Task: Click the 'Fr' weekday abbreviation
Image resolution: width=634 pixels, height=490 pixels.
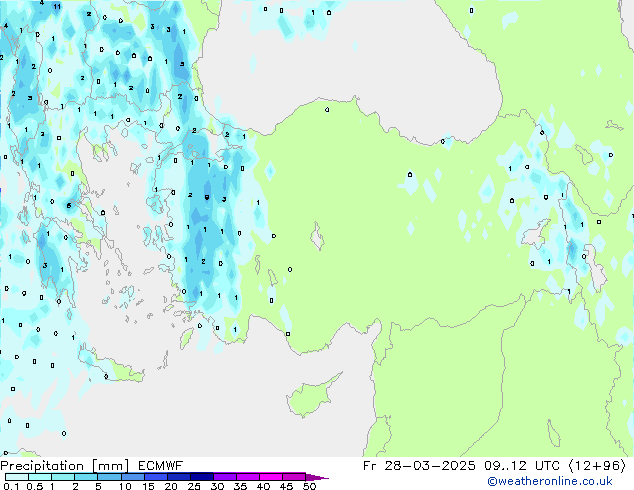Action: [x=370, y=466]
